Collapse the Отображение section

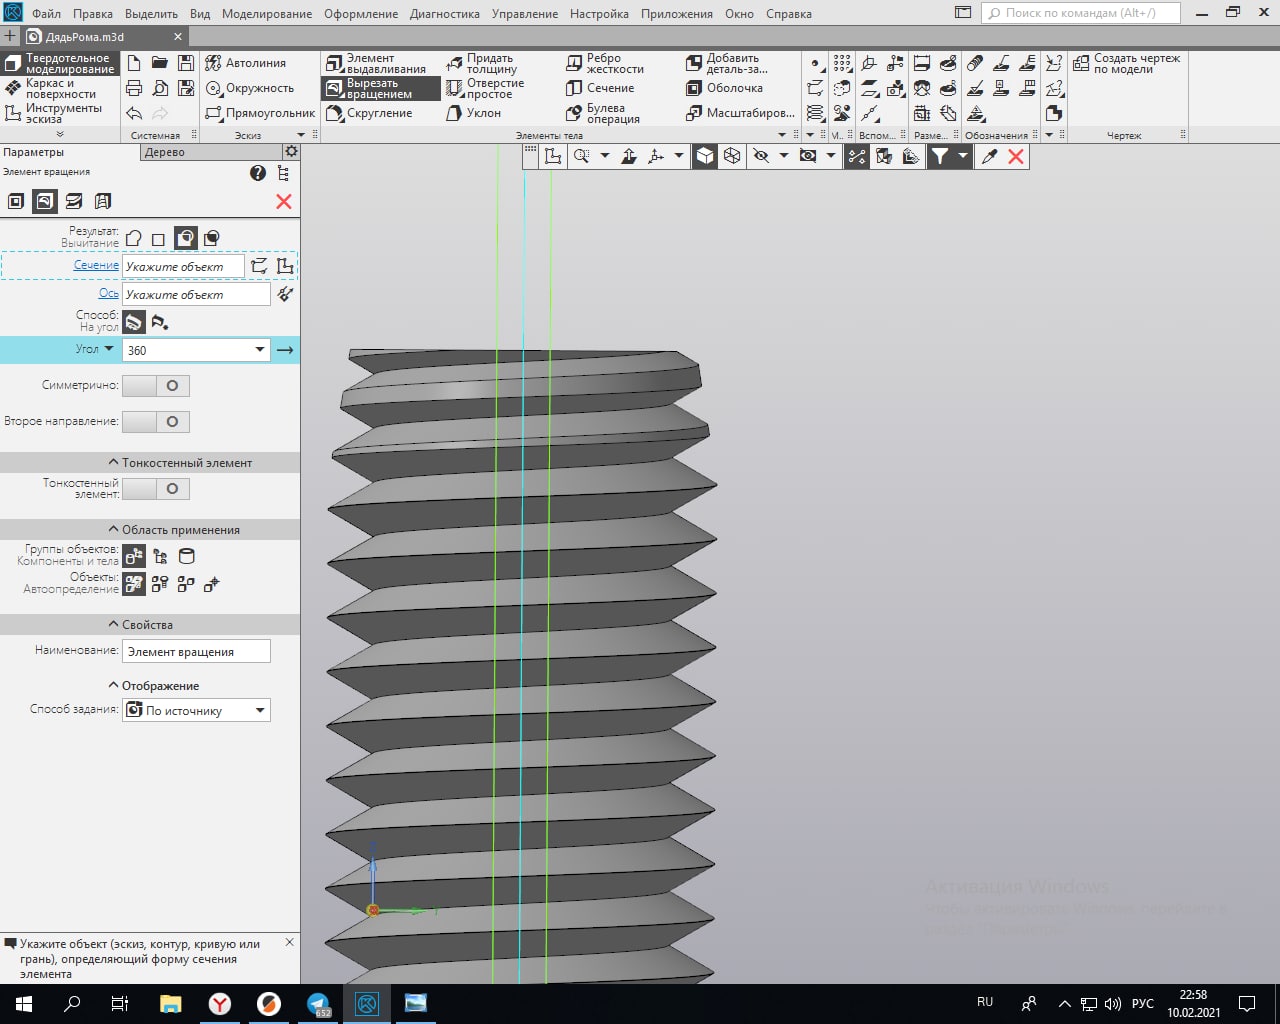113,685
